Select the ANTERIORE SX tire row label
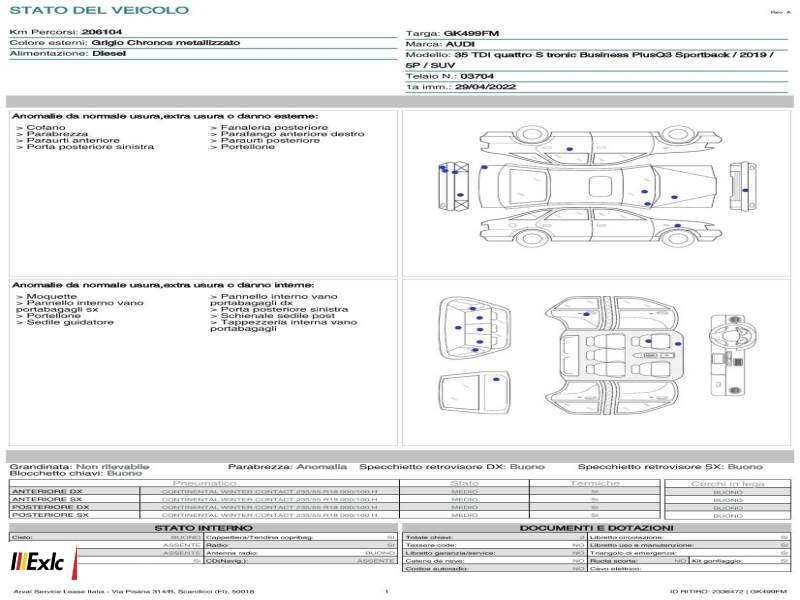This screenshot has height=600, width=800. [x=47, y=499]
